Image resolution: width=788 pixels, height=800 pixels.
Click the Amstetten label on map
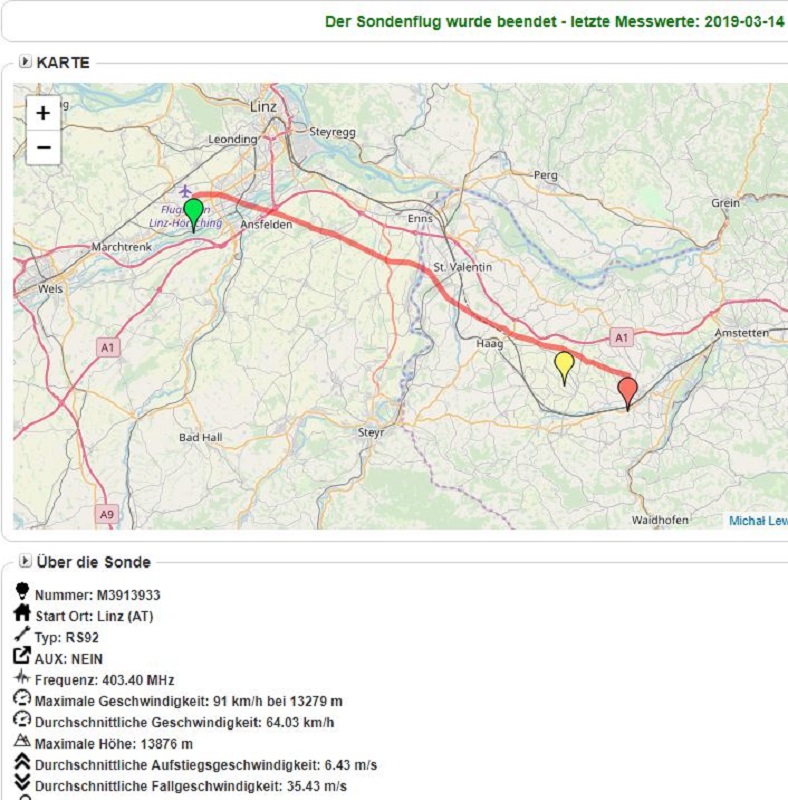click(x=741, y=333)
